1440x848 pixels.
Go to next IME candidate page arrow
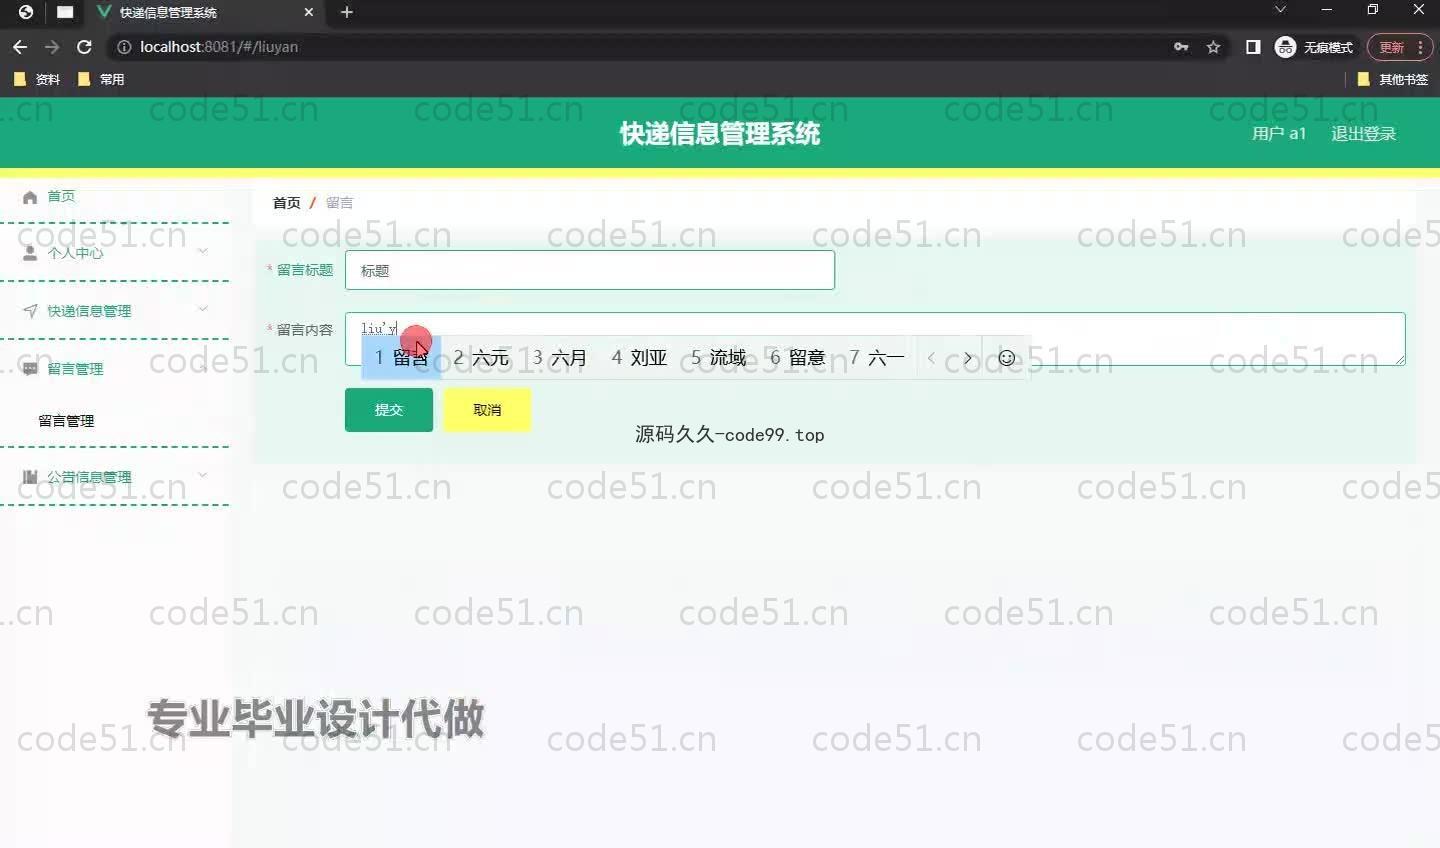967,358
